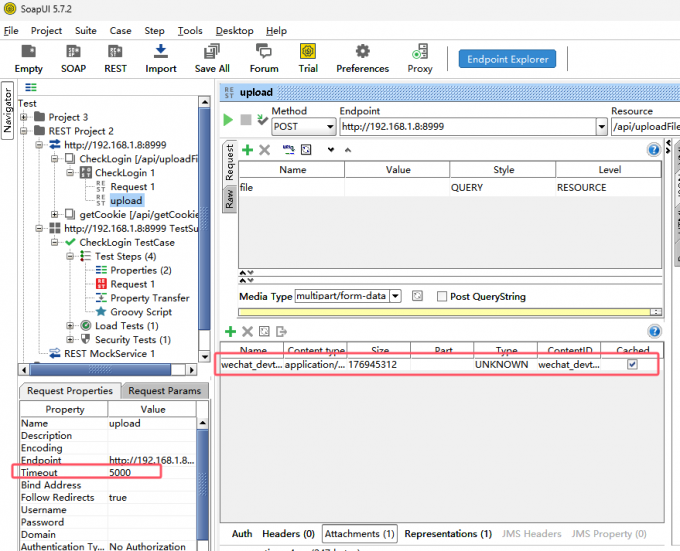Screen dimensions: 680x551
Task: Click the Trial toolbar icon
Action: point(308,59)
